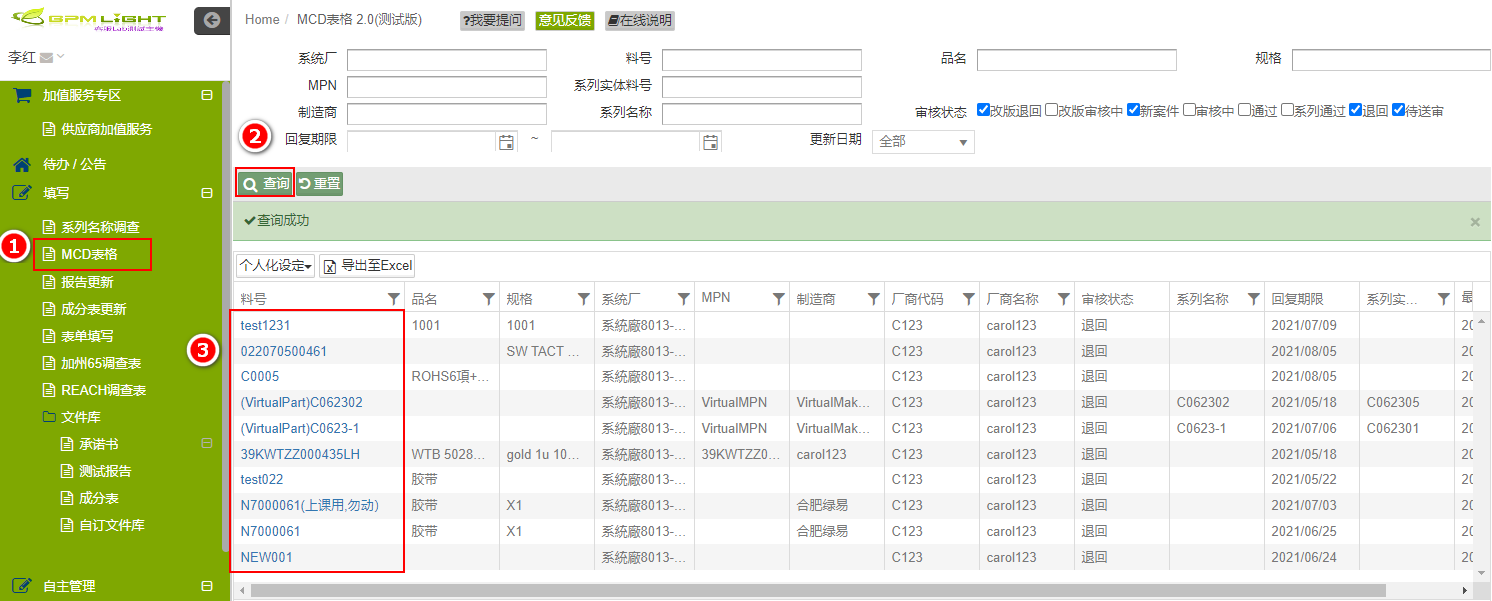The width and height of the screenshot is (1492, 601).
Task: Toggle 改版退回 status checkbox
Action: [x=983, y=110]
